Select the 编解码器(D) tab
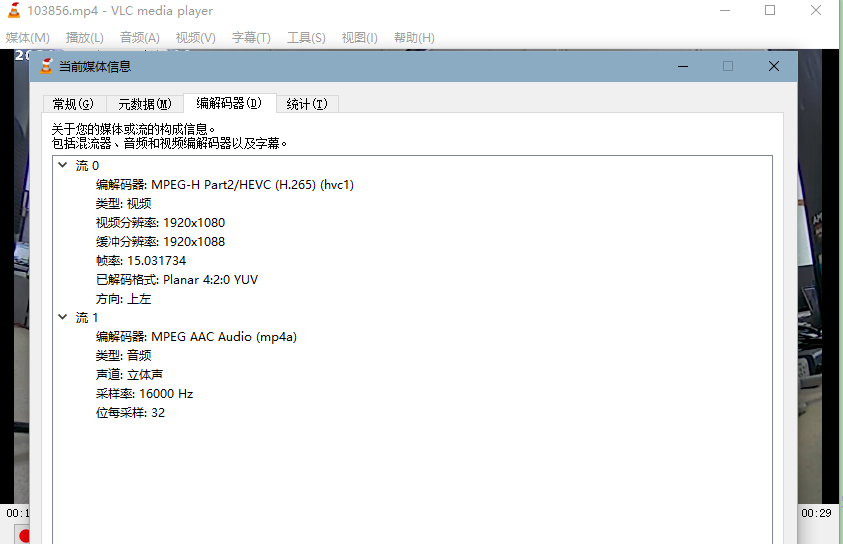The image size is (843, 544). tap(230, 103)
